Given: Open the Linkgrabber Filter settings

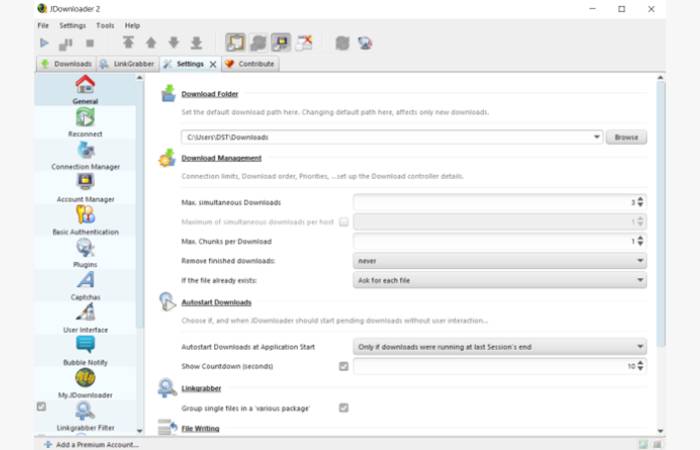Looking at the screenshot, I should coord(85,416).
